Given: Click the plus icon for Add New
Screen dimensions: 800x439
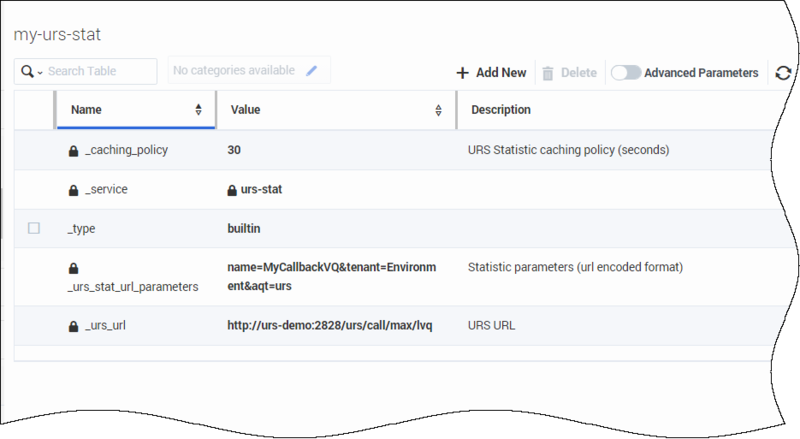Looking at the screenshot, I should click(x=462, y=73).
